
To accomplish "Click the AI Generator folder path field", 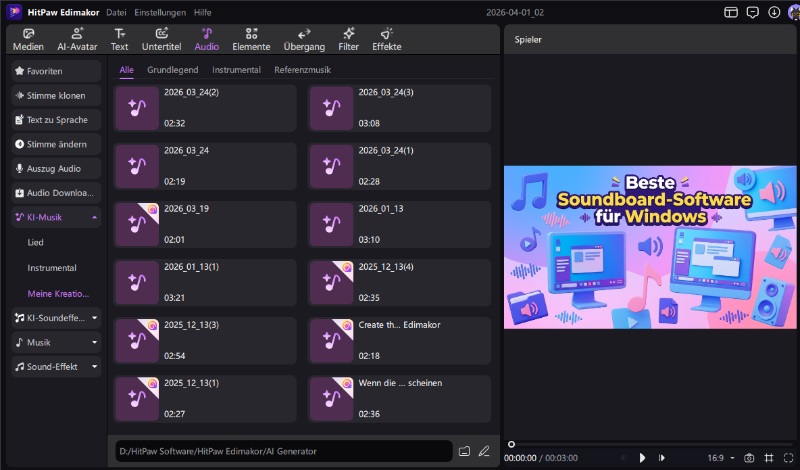I will pos(284,451).
